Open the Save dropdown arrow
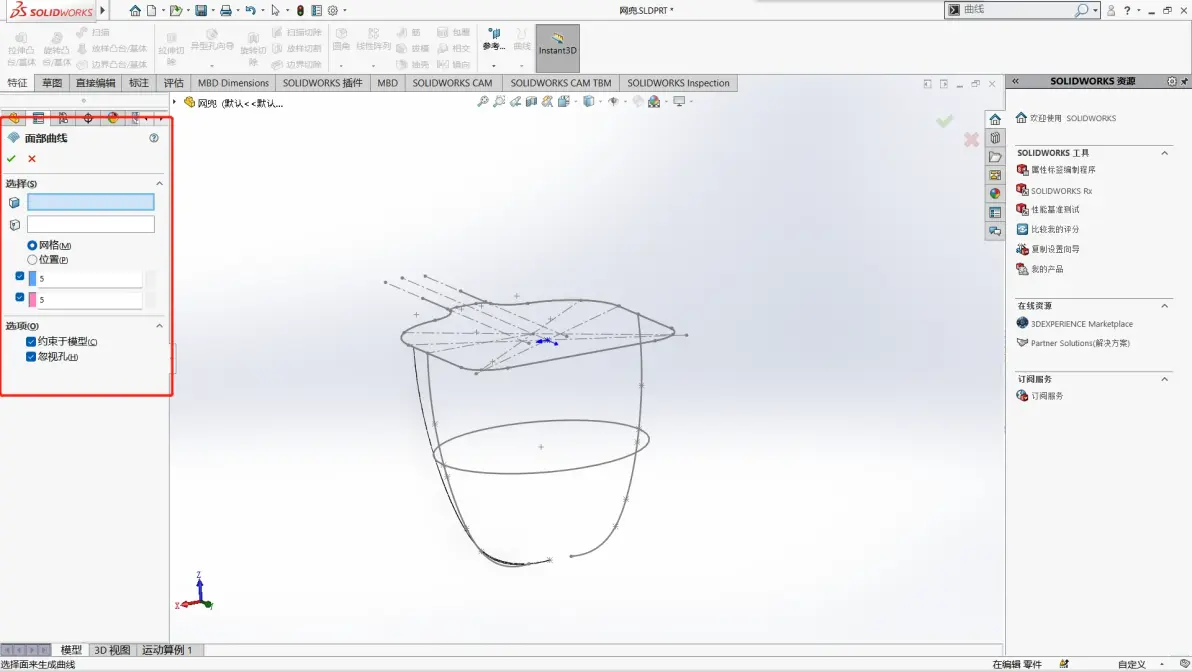 (213, 11)
